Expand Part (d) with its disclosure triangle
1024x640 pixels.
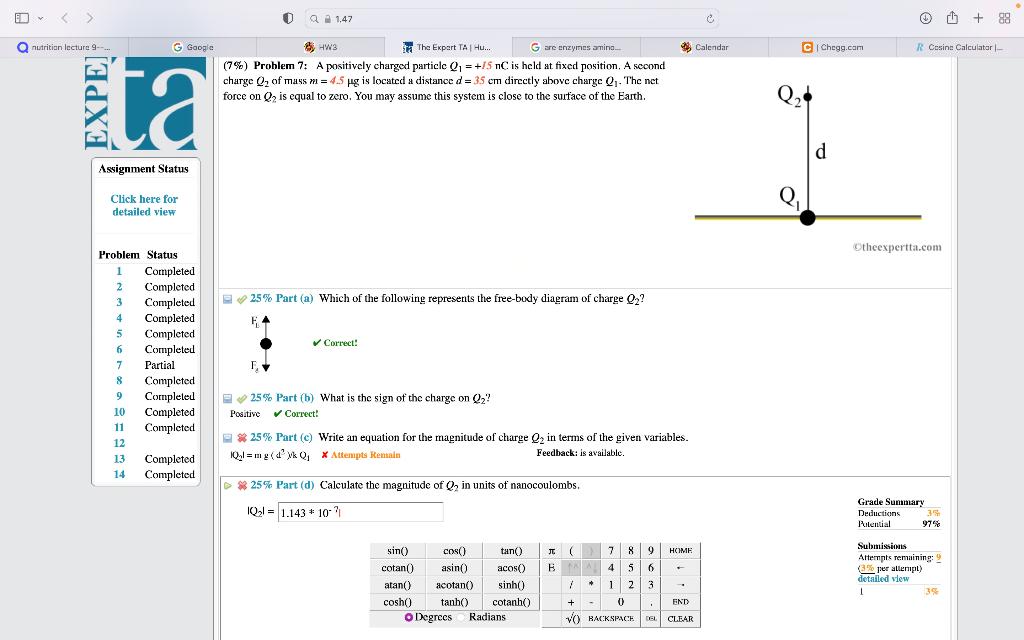point(226,485)
